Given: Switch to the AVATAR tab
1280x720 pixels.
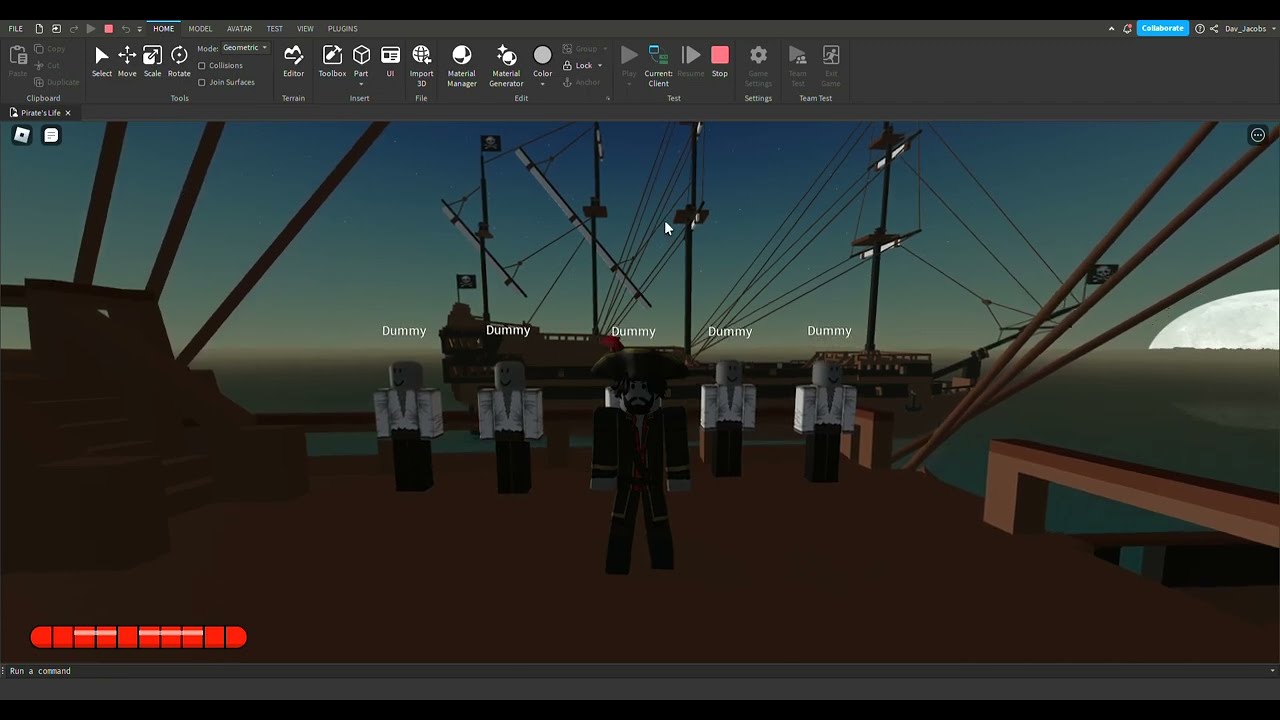Looking at the screenshot, I should pos(239,29).
